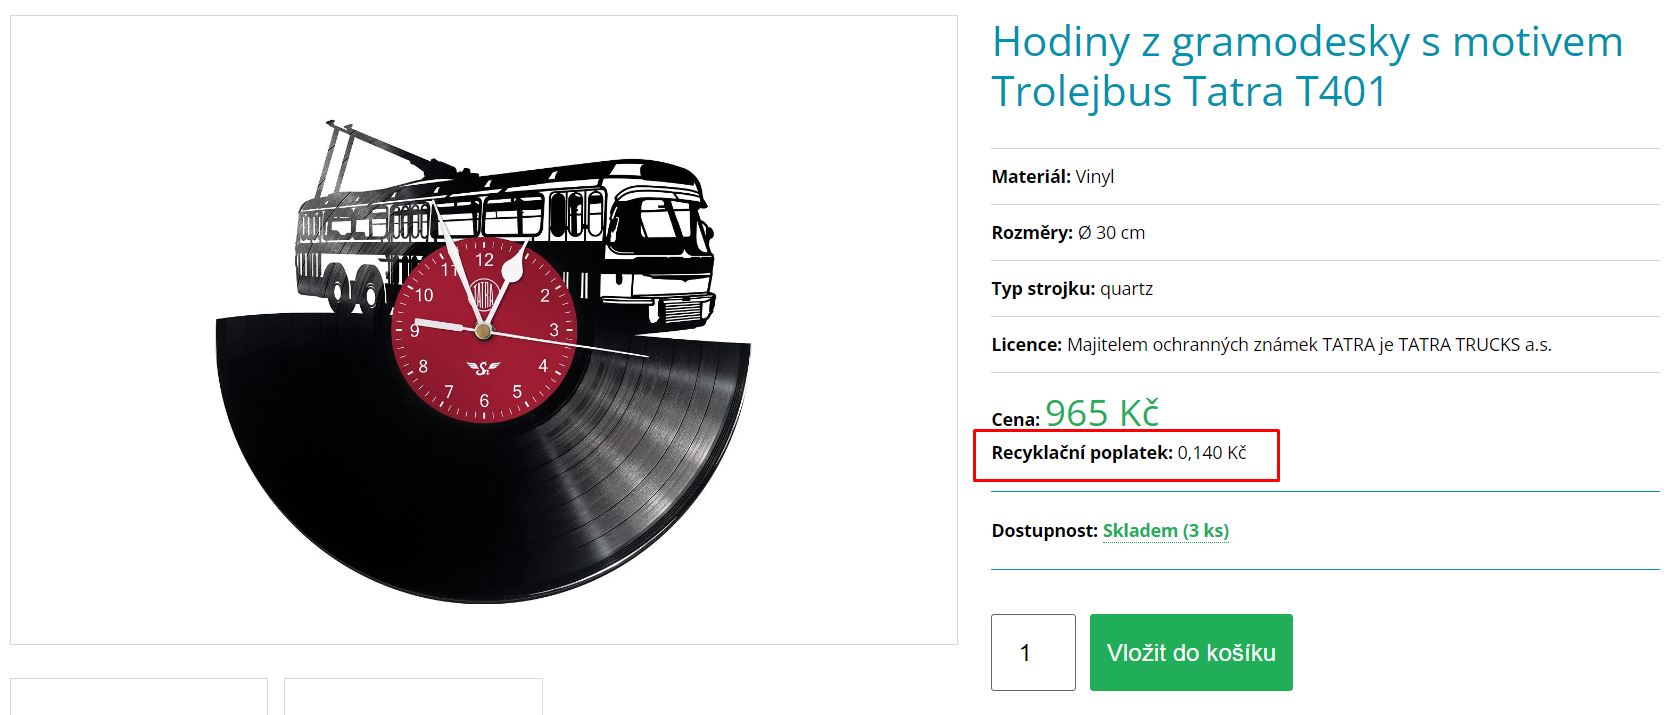The width and height of the screenshot is (1675, 715).
Task: Click the 'Dostupnost:' label
Action: [x=1044, y=531]
